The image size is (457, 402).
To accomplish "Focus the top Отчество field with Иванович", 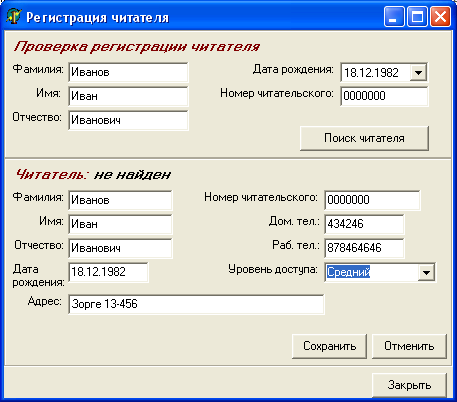I will tap(128, 120).
